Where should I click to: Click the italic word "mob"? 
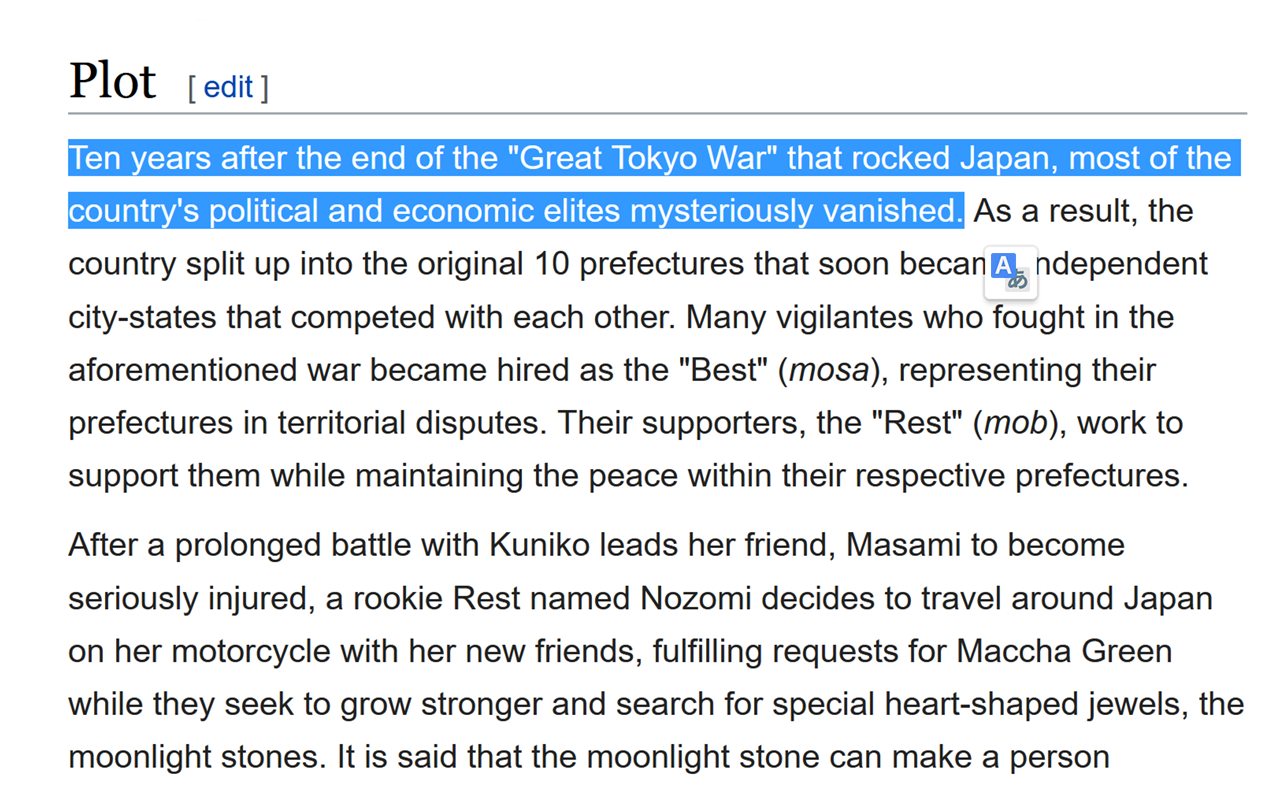coord(1014,423)
